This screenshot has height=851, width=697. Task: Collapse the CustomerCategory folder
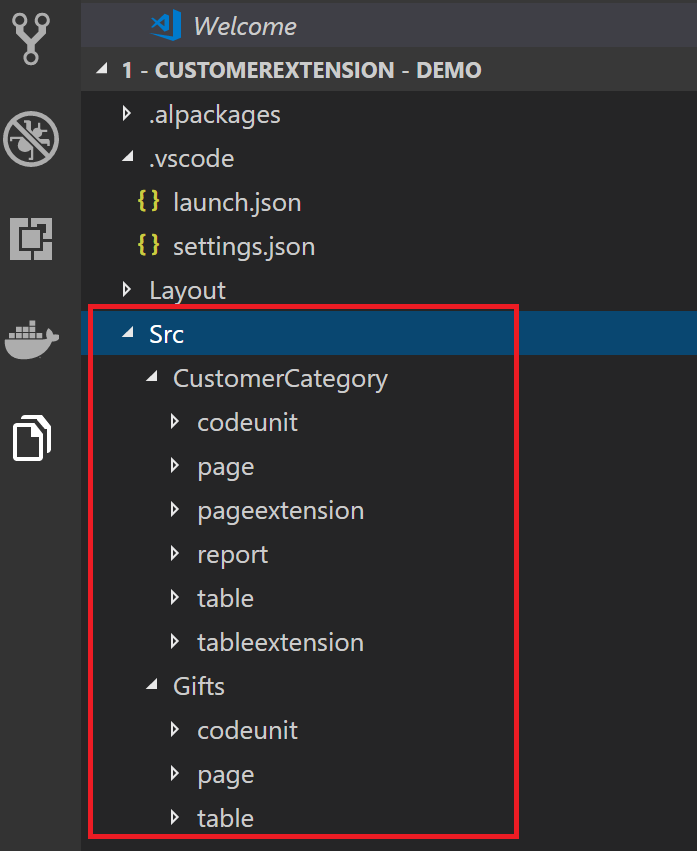coord(389,378)
